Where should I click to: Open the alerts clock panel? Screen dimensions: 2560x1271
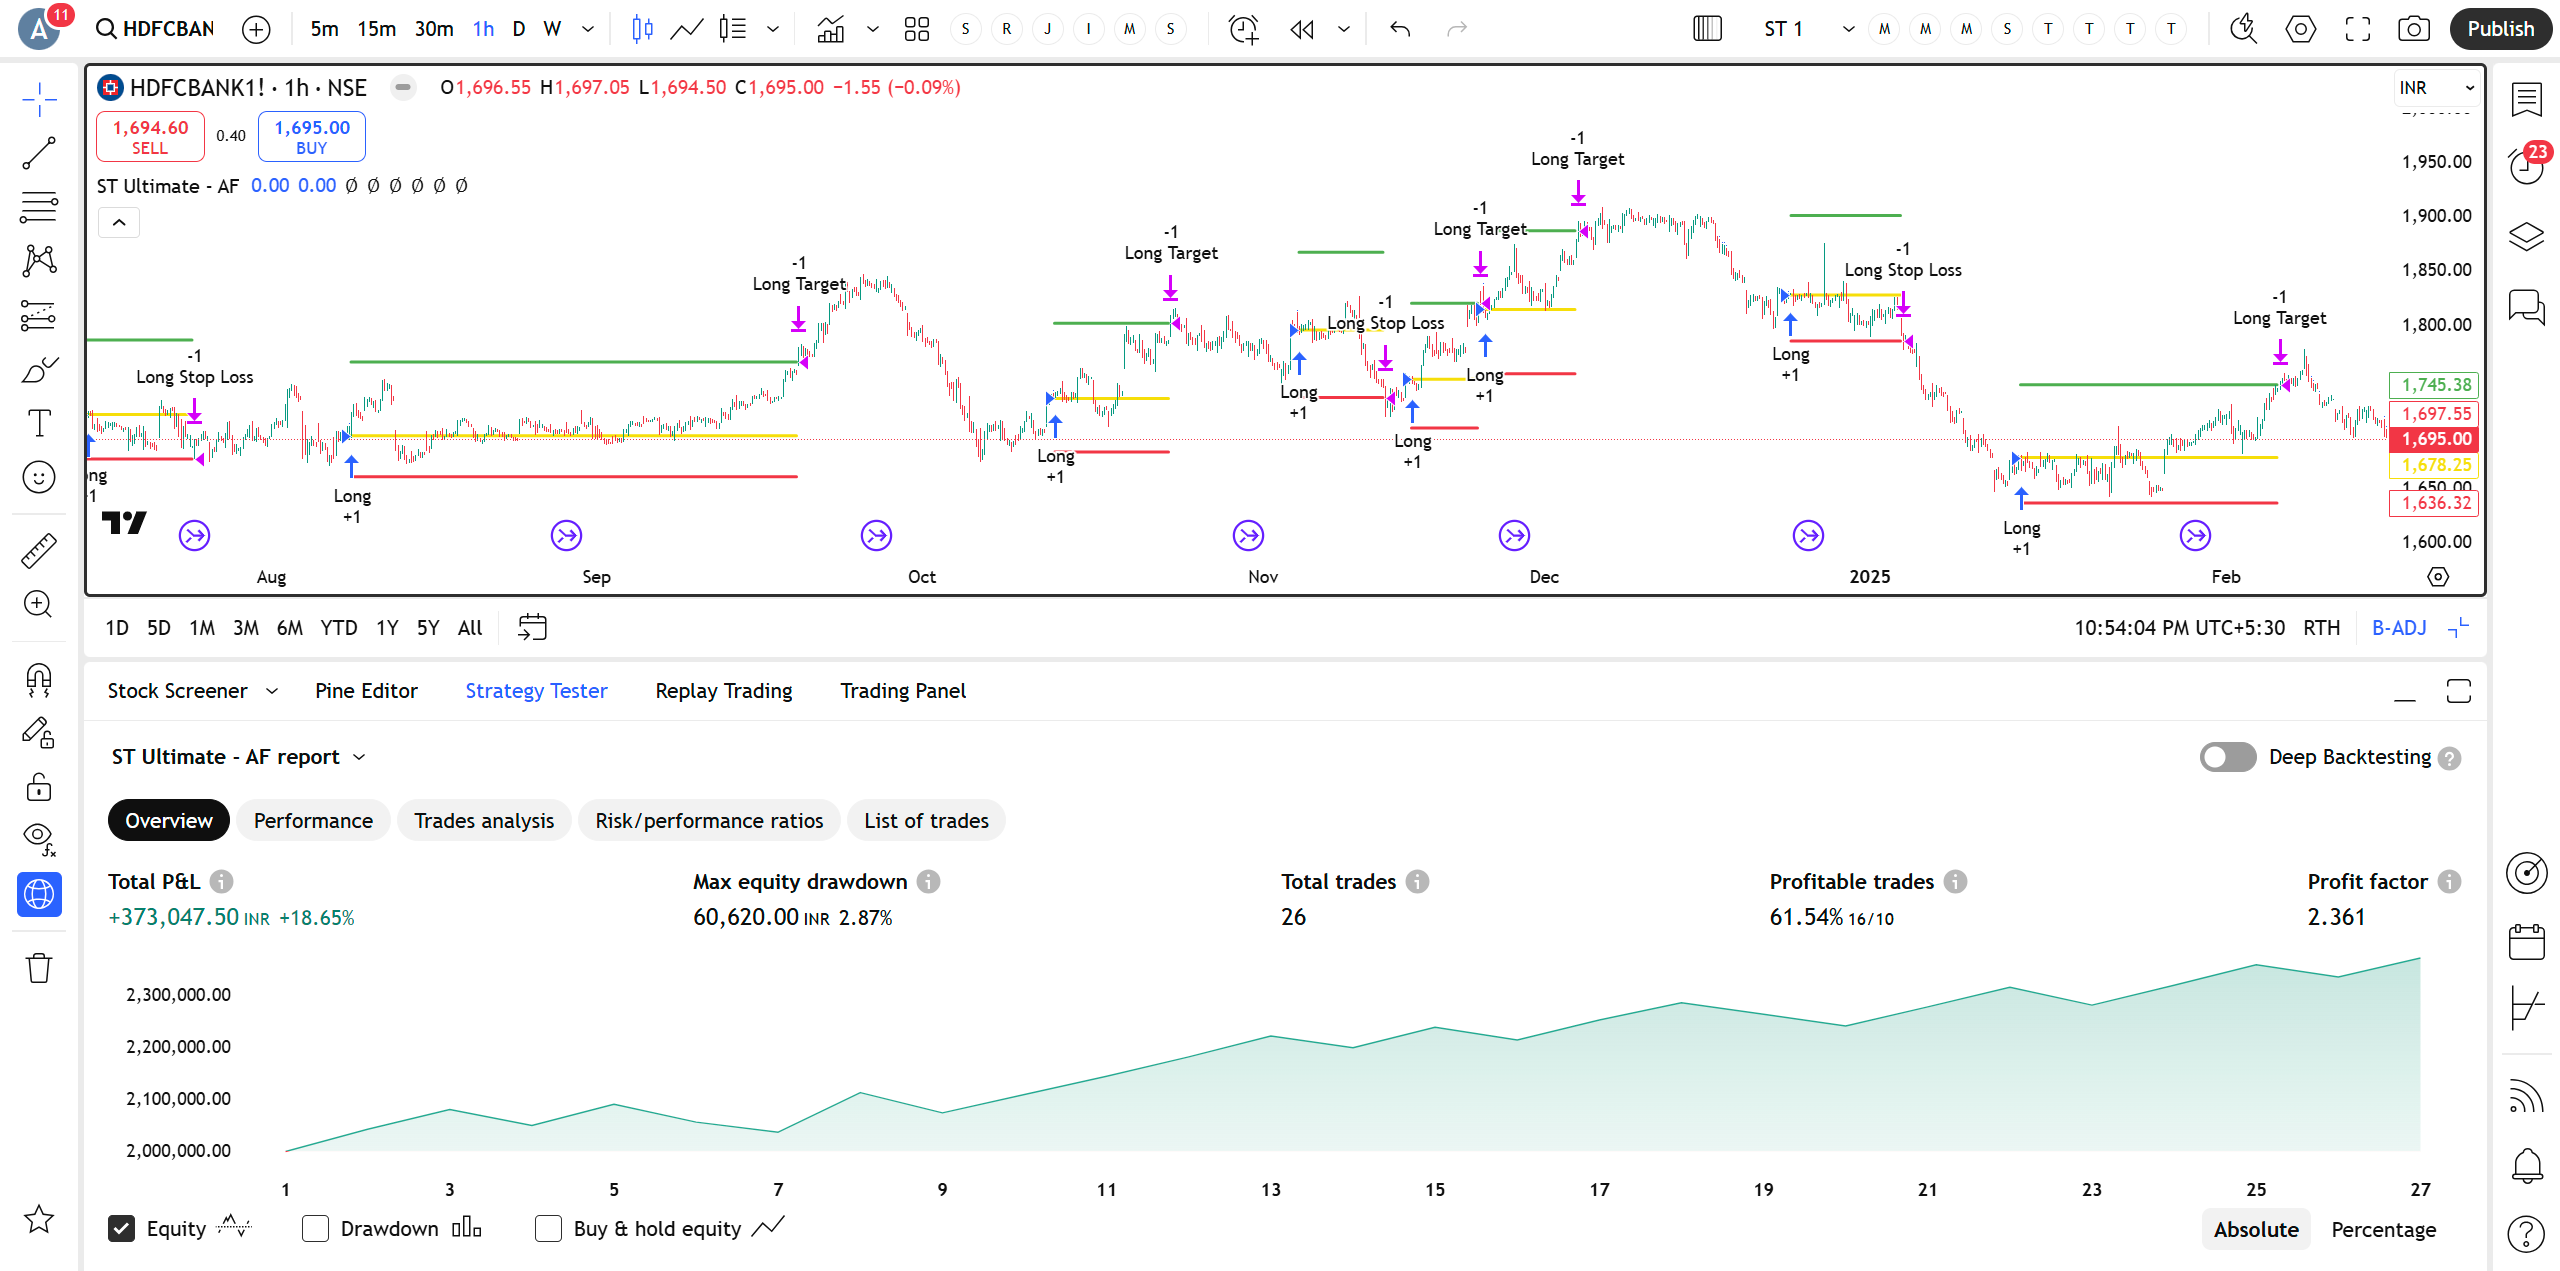click(x=2526, y=167)
